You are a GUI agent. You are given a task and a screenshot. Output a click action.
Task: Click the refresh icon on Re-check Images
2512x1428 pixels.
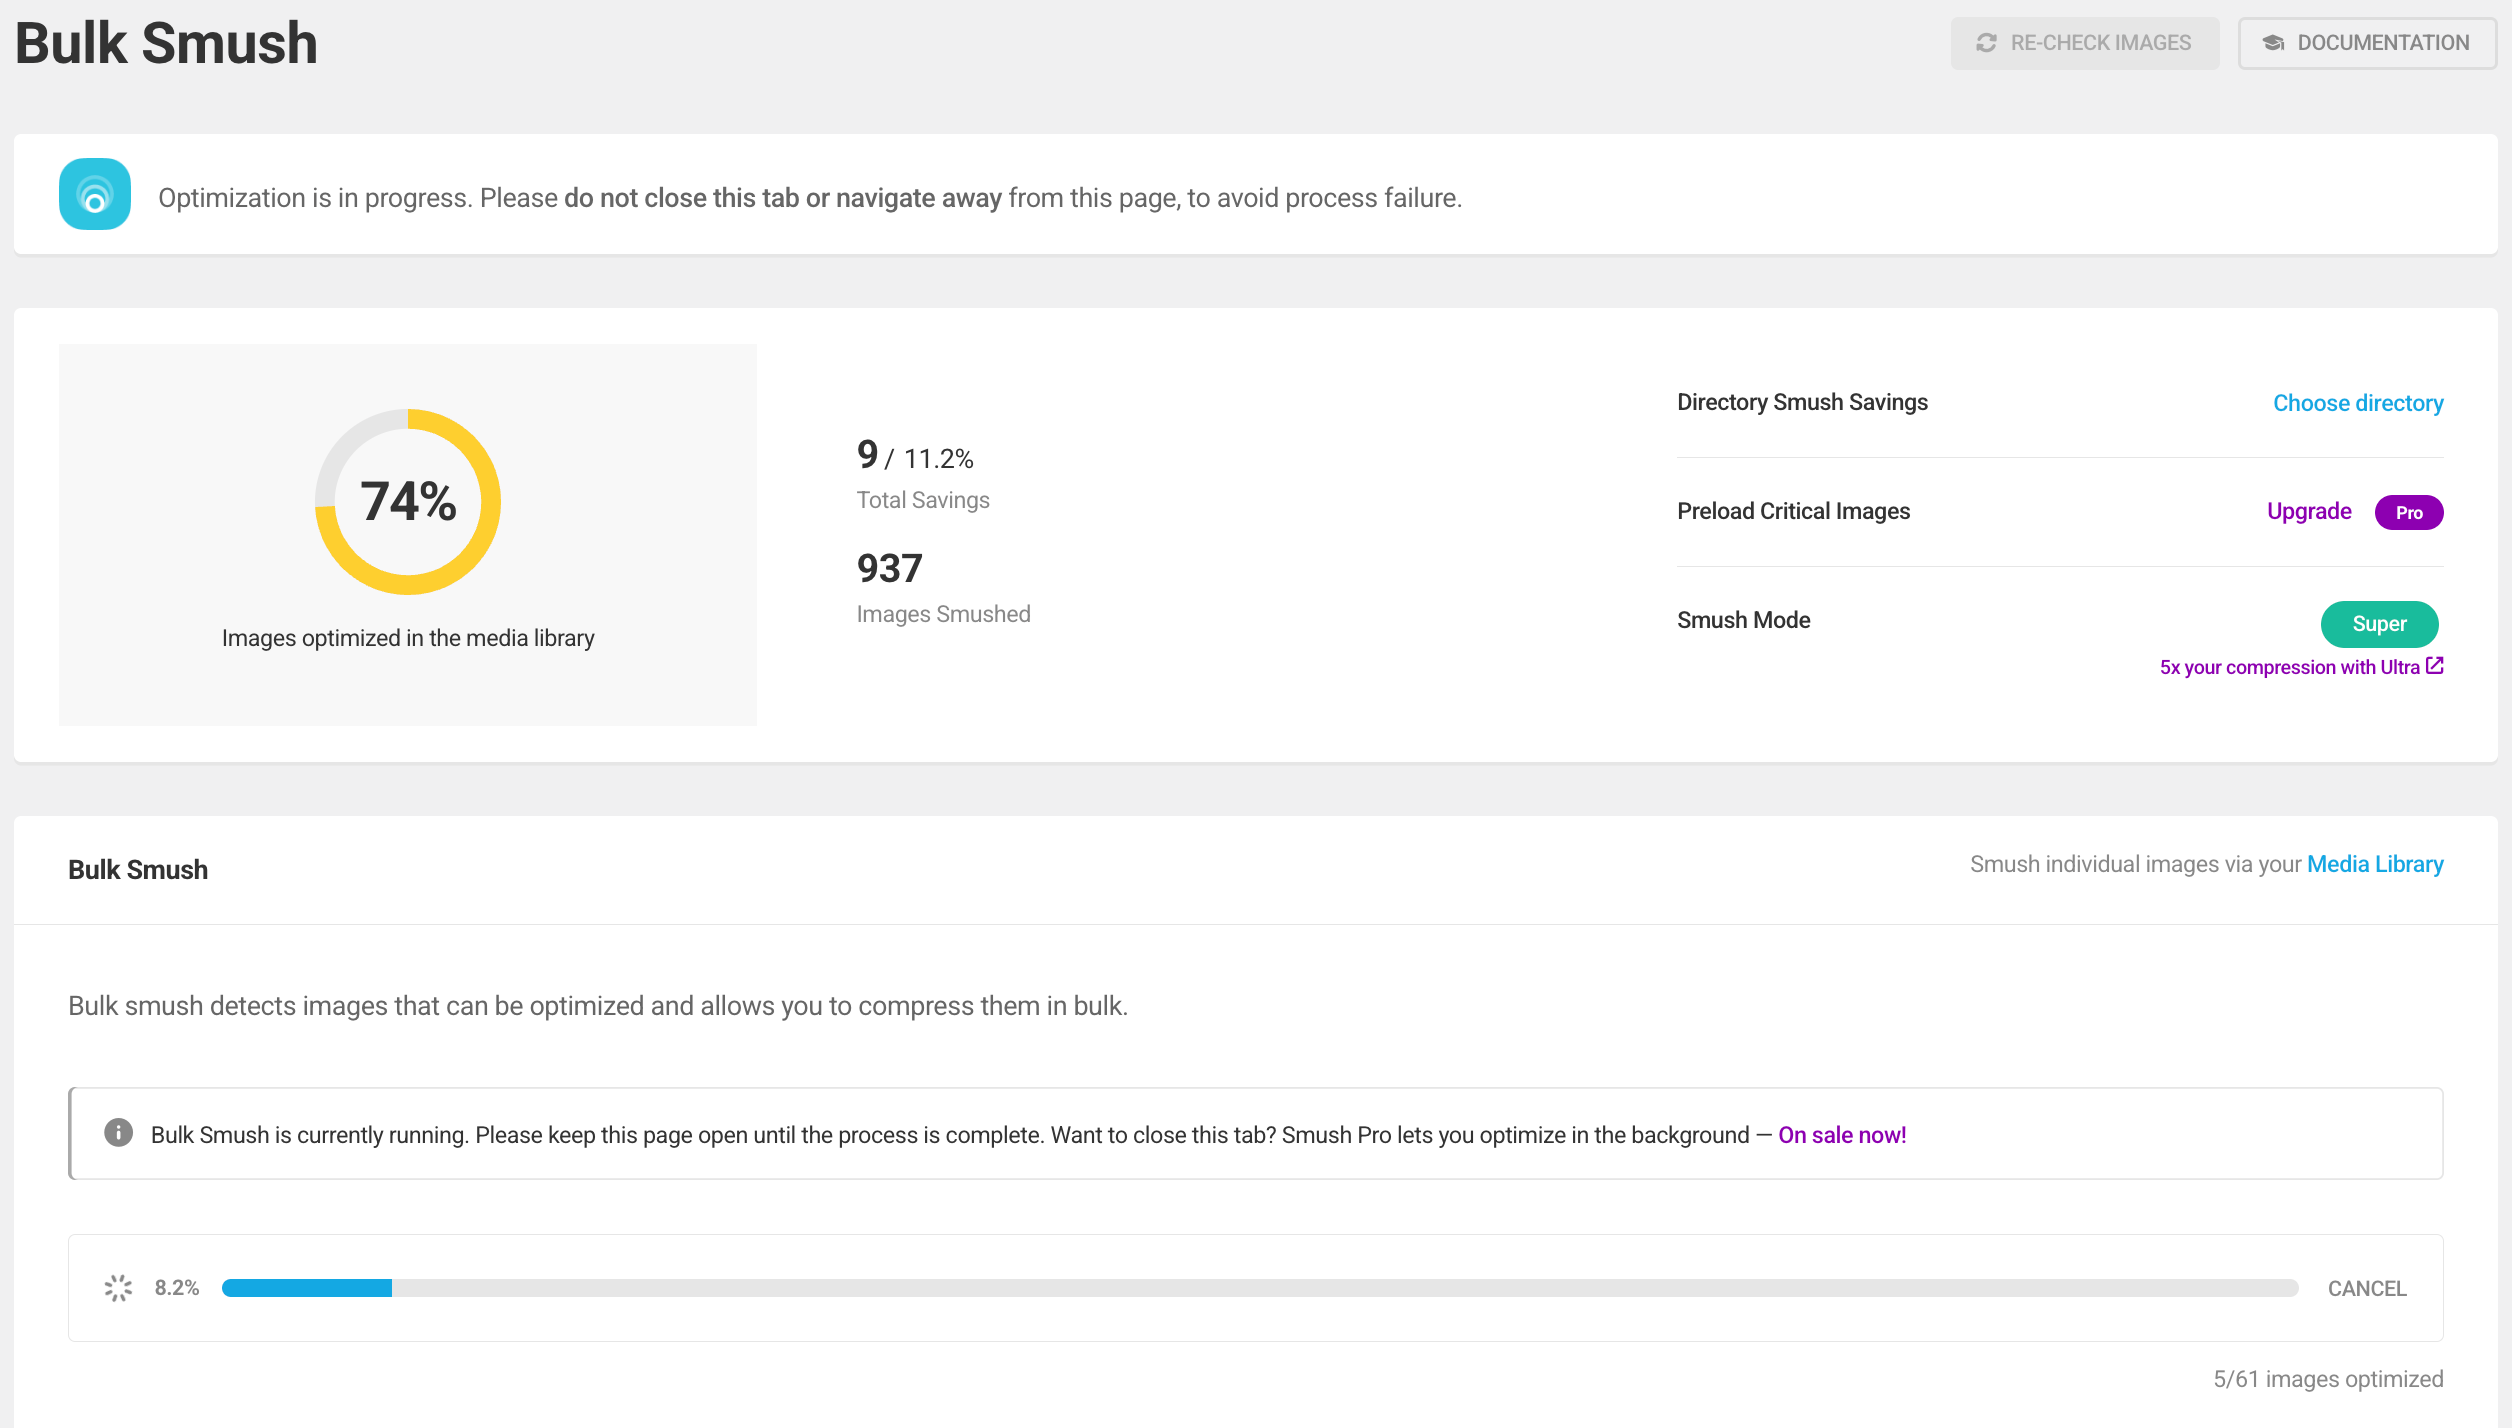coord(1986,43)
